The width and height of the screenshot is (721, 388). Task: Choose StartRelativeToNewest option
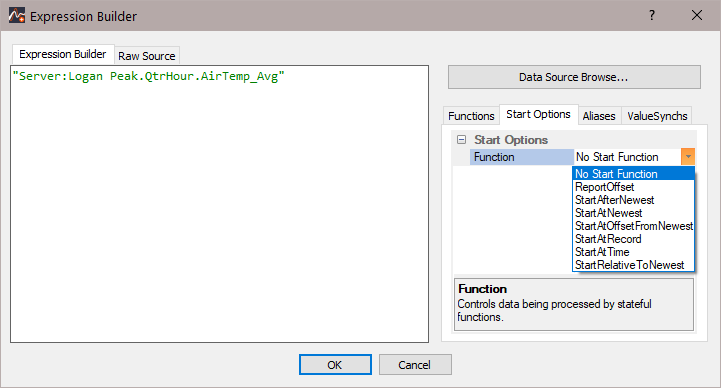633,265
